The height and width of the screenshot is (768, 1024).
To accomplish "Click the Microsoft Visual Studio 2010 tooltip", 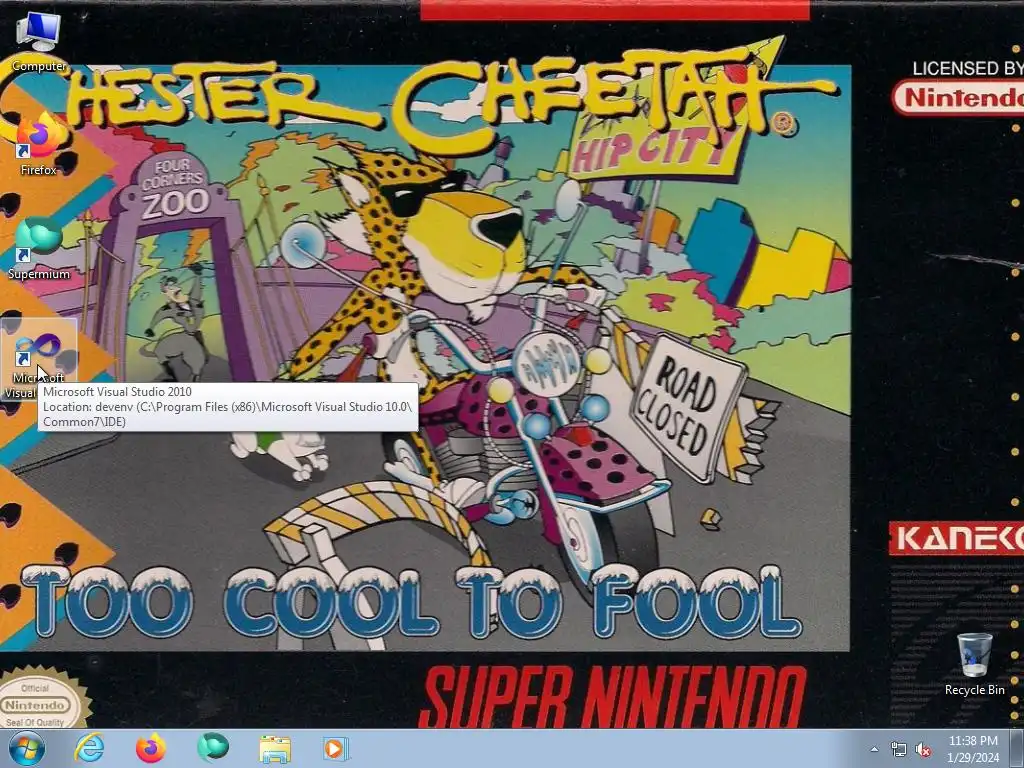I will click(229, 406).
